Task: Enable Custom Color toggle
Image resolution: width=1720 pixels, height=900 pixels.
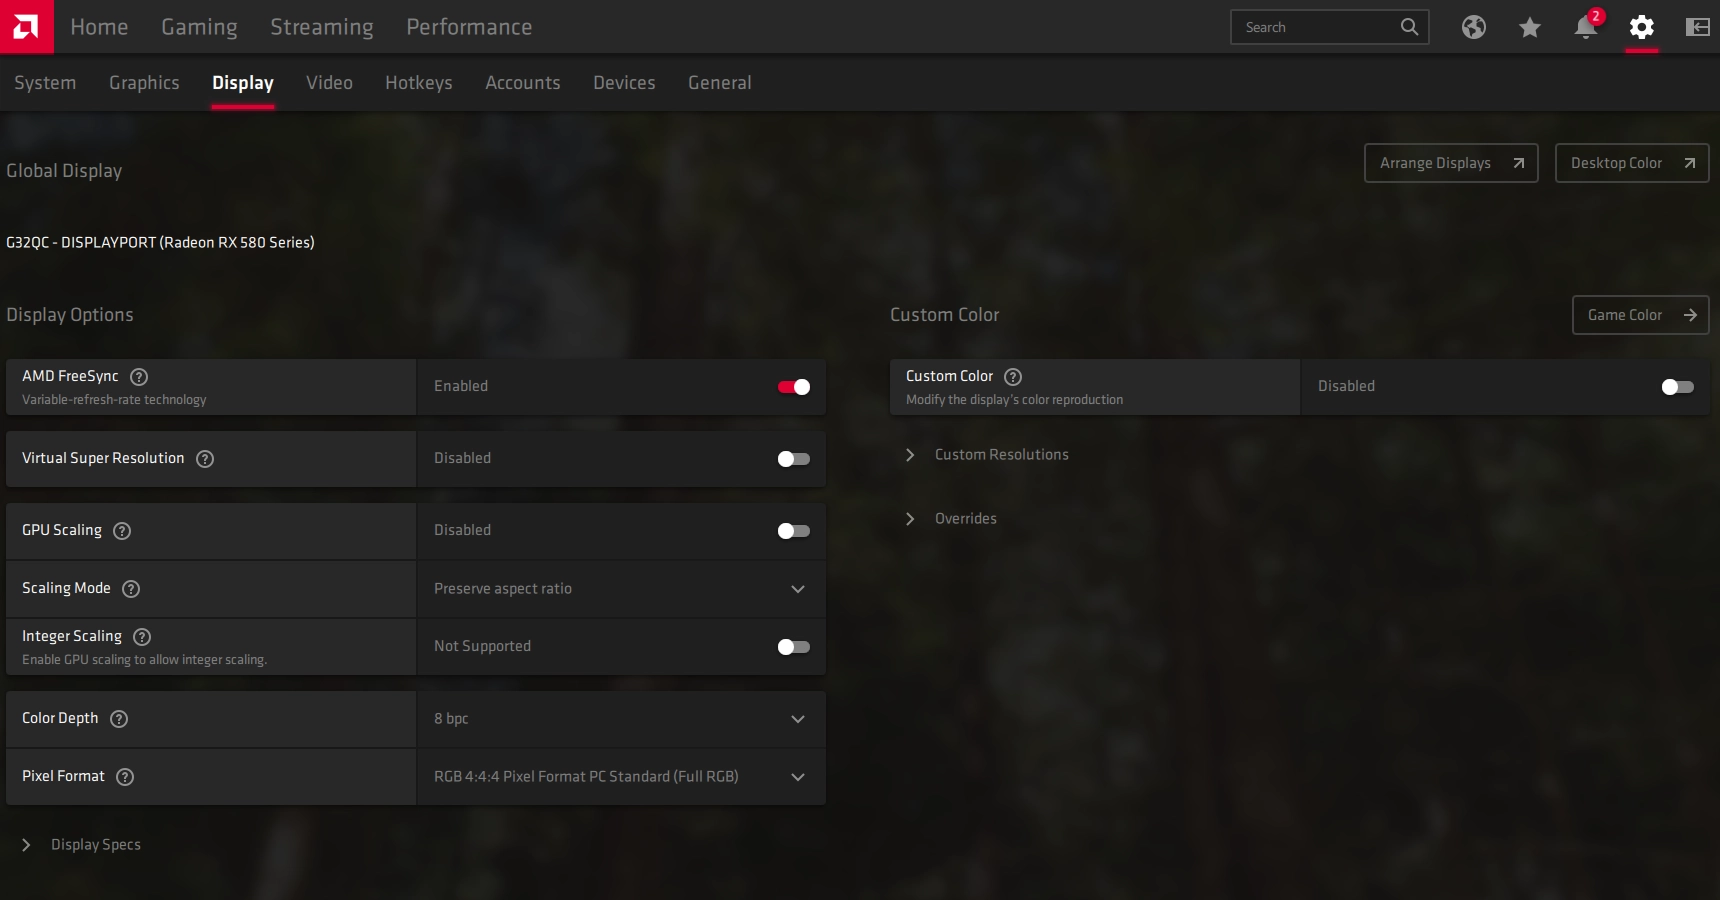Action: (1678, 387)
